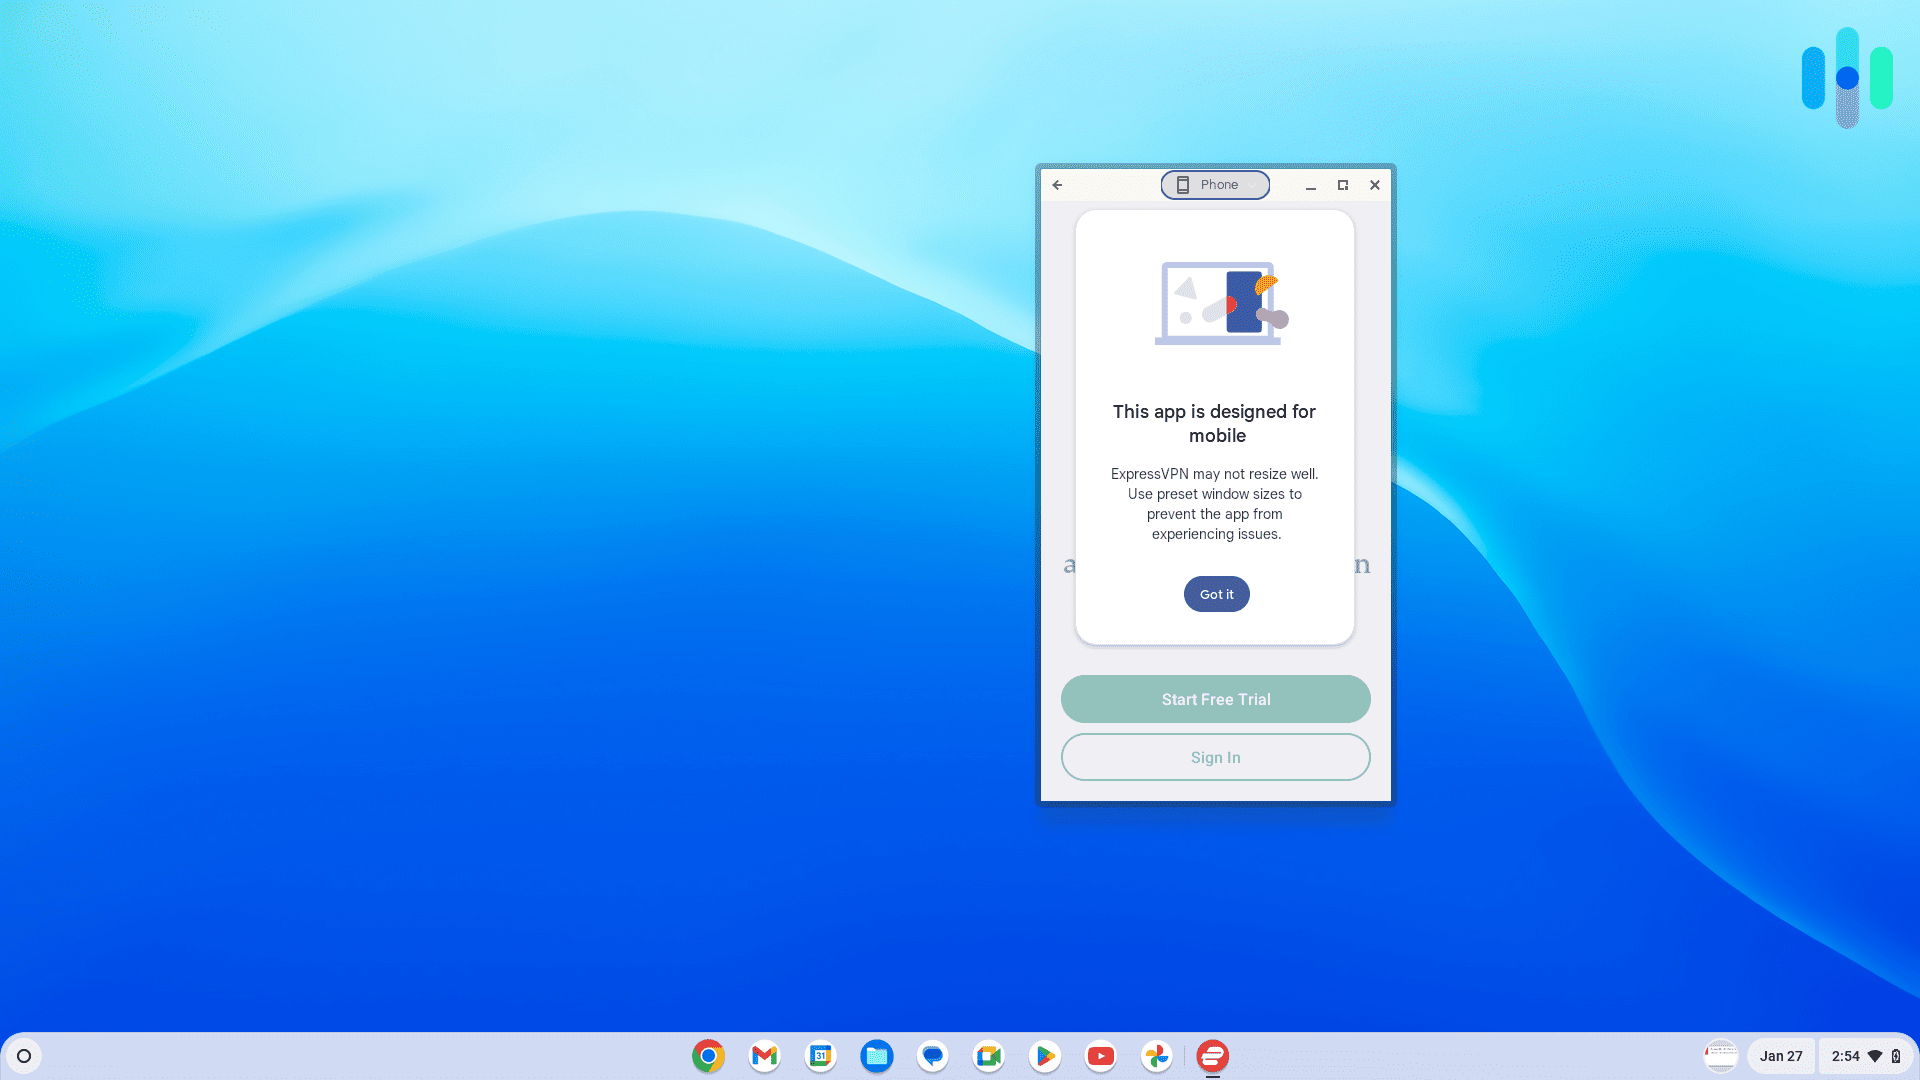The image size is (1920, 1080).
Task: Click the user avatar in status area
Action: point(1719,1055)
